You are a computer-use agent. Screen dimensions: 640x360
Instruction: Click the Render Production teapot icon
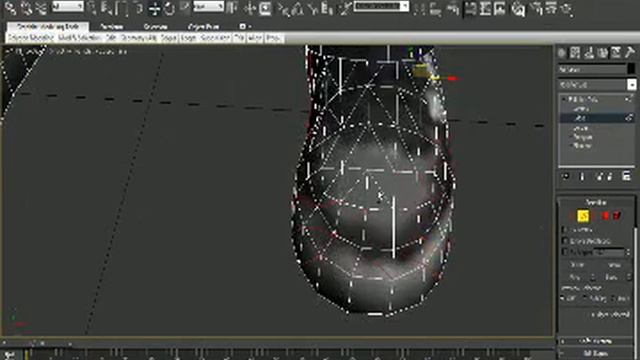pyautogui.click(x=567, y=9)
